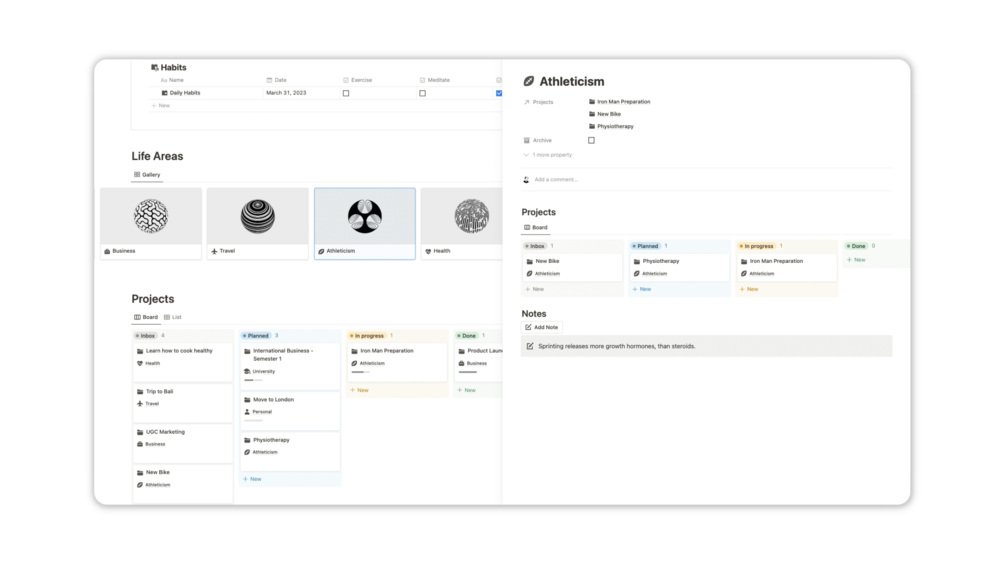Open the Planned group in main Projects board
Screen dimensions: 1005x565
pos(256,336)
